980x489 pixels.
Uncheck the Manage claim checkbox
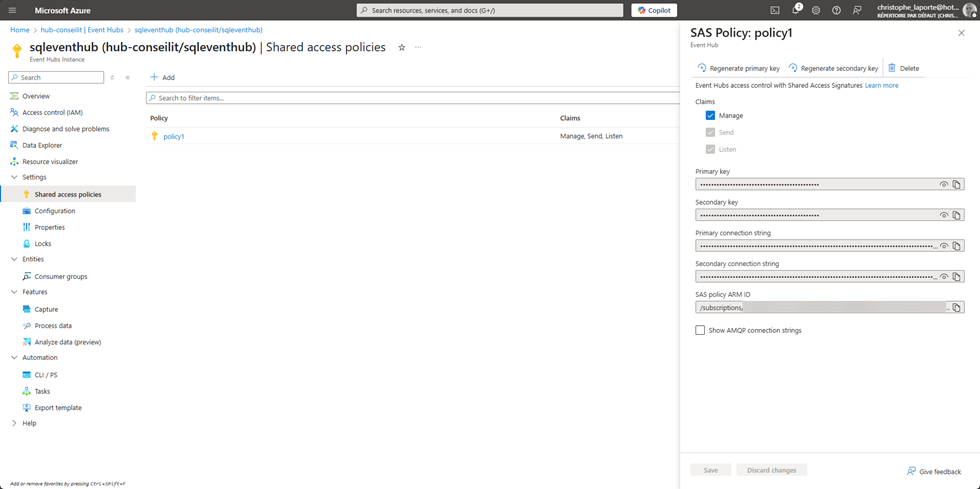coord(710,116)
